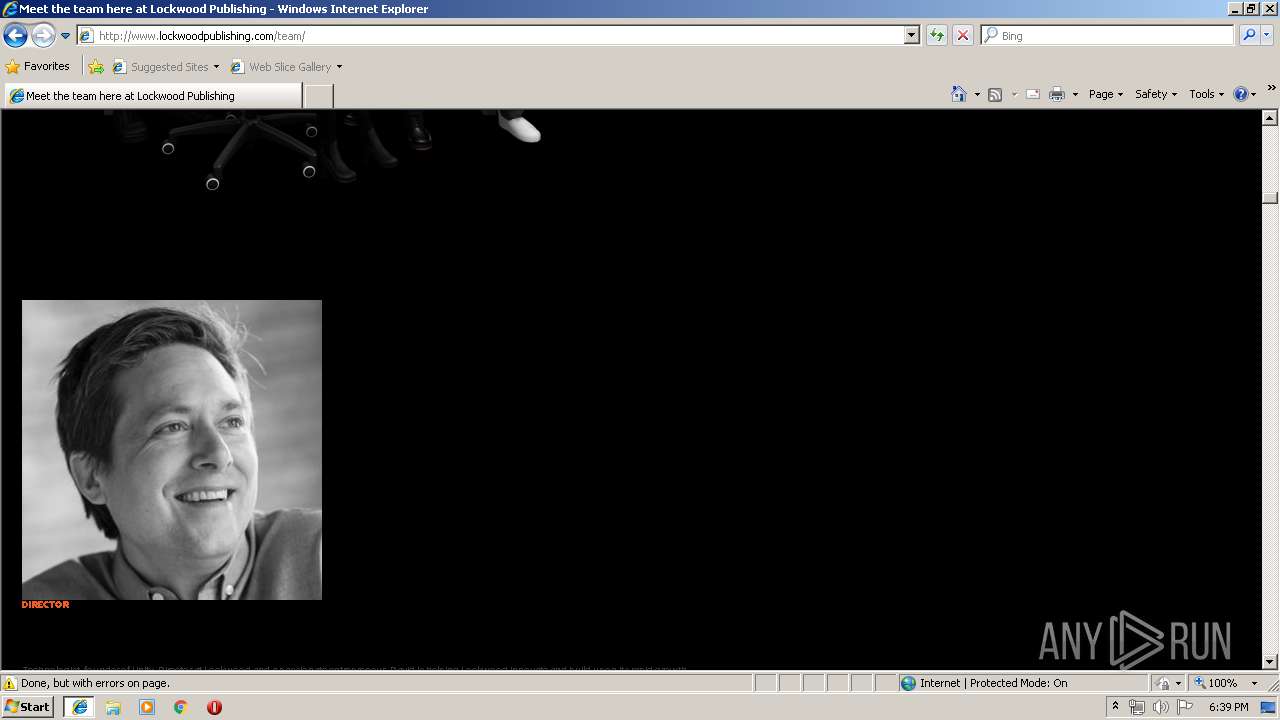Click the address bar URL field
This screenshot has height=720, width=1280.
(x=490, y=36)
